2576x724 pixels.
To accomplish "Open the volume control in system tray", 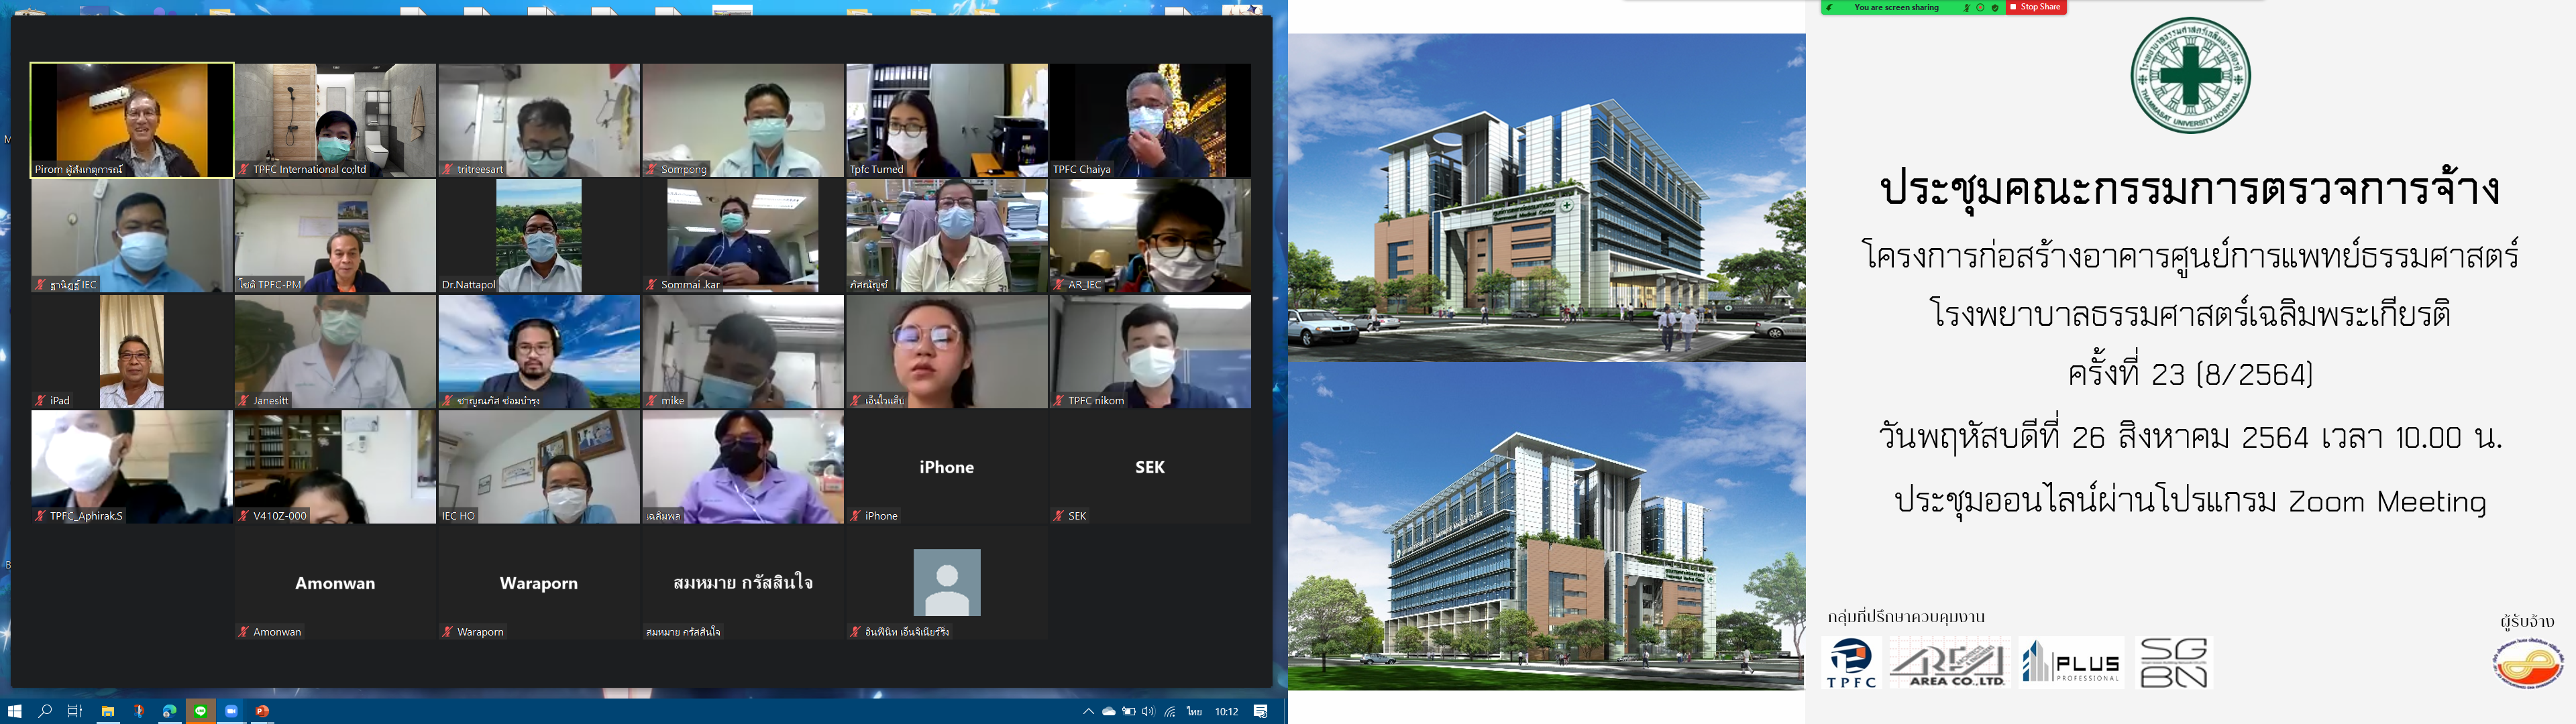I will tap(1148, 711).
